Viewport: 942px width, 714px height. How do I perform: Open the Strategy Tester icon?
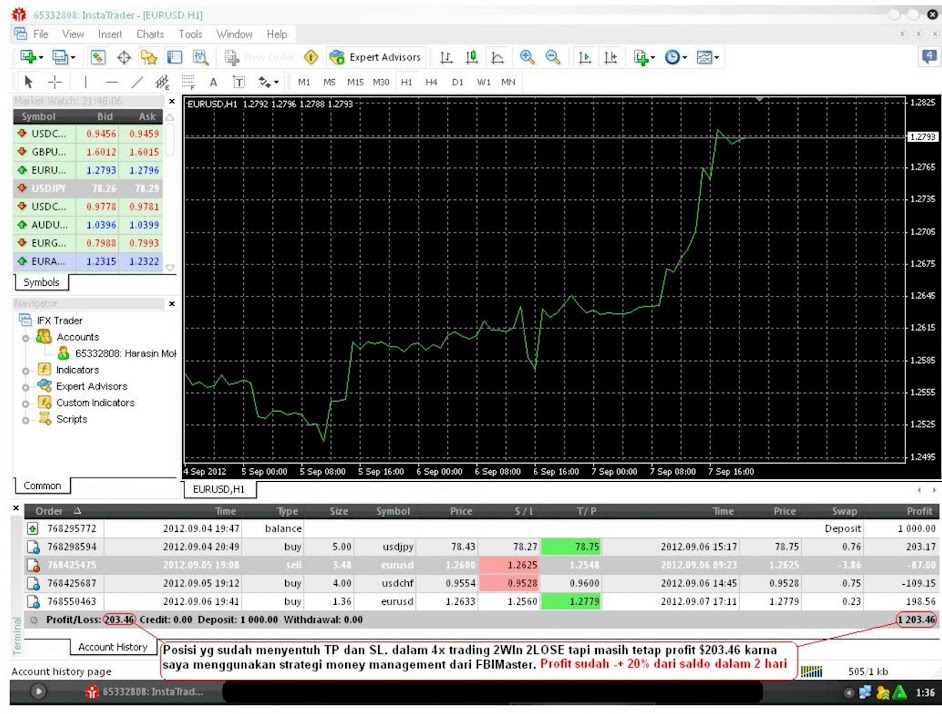tap(201, 57)
